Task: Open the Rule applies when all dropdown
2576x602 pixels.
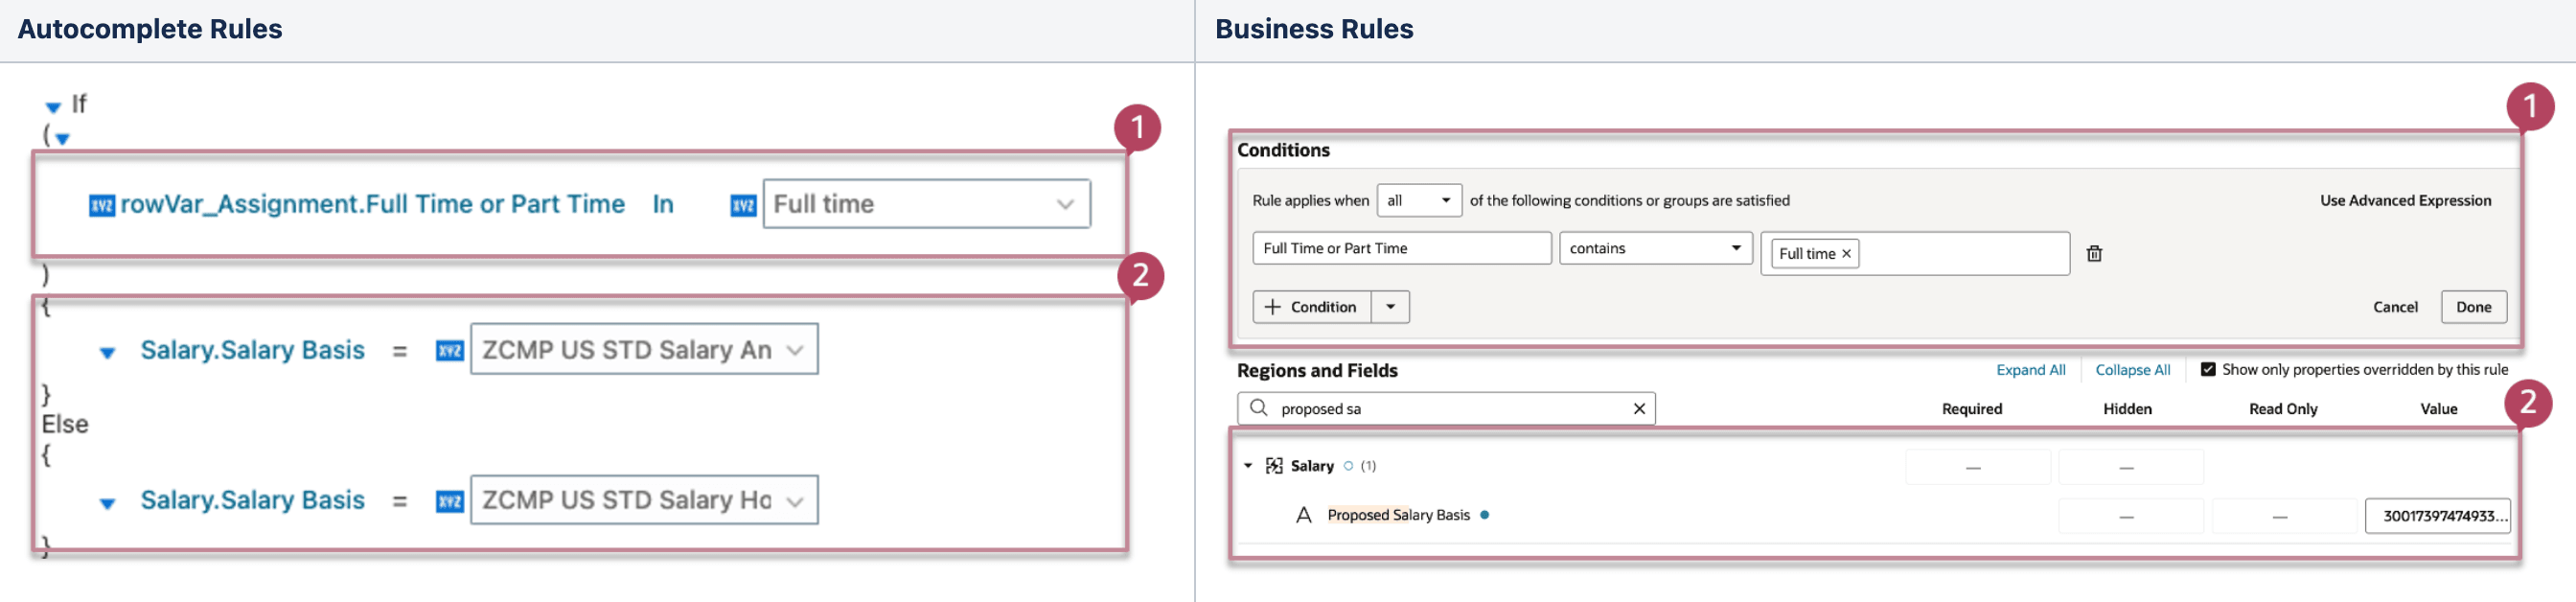Action: tap(1445, 201)
